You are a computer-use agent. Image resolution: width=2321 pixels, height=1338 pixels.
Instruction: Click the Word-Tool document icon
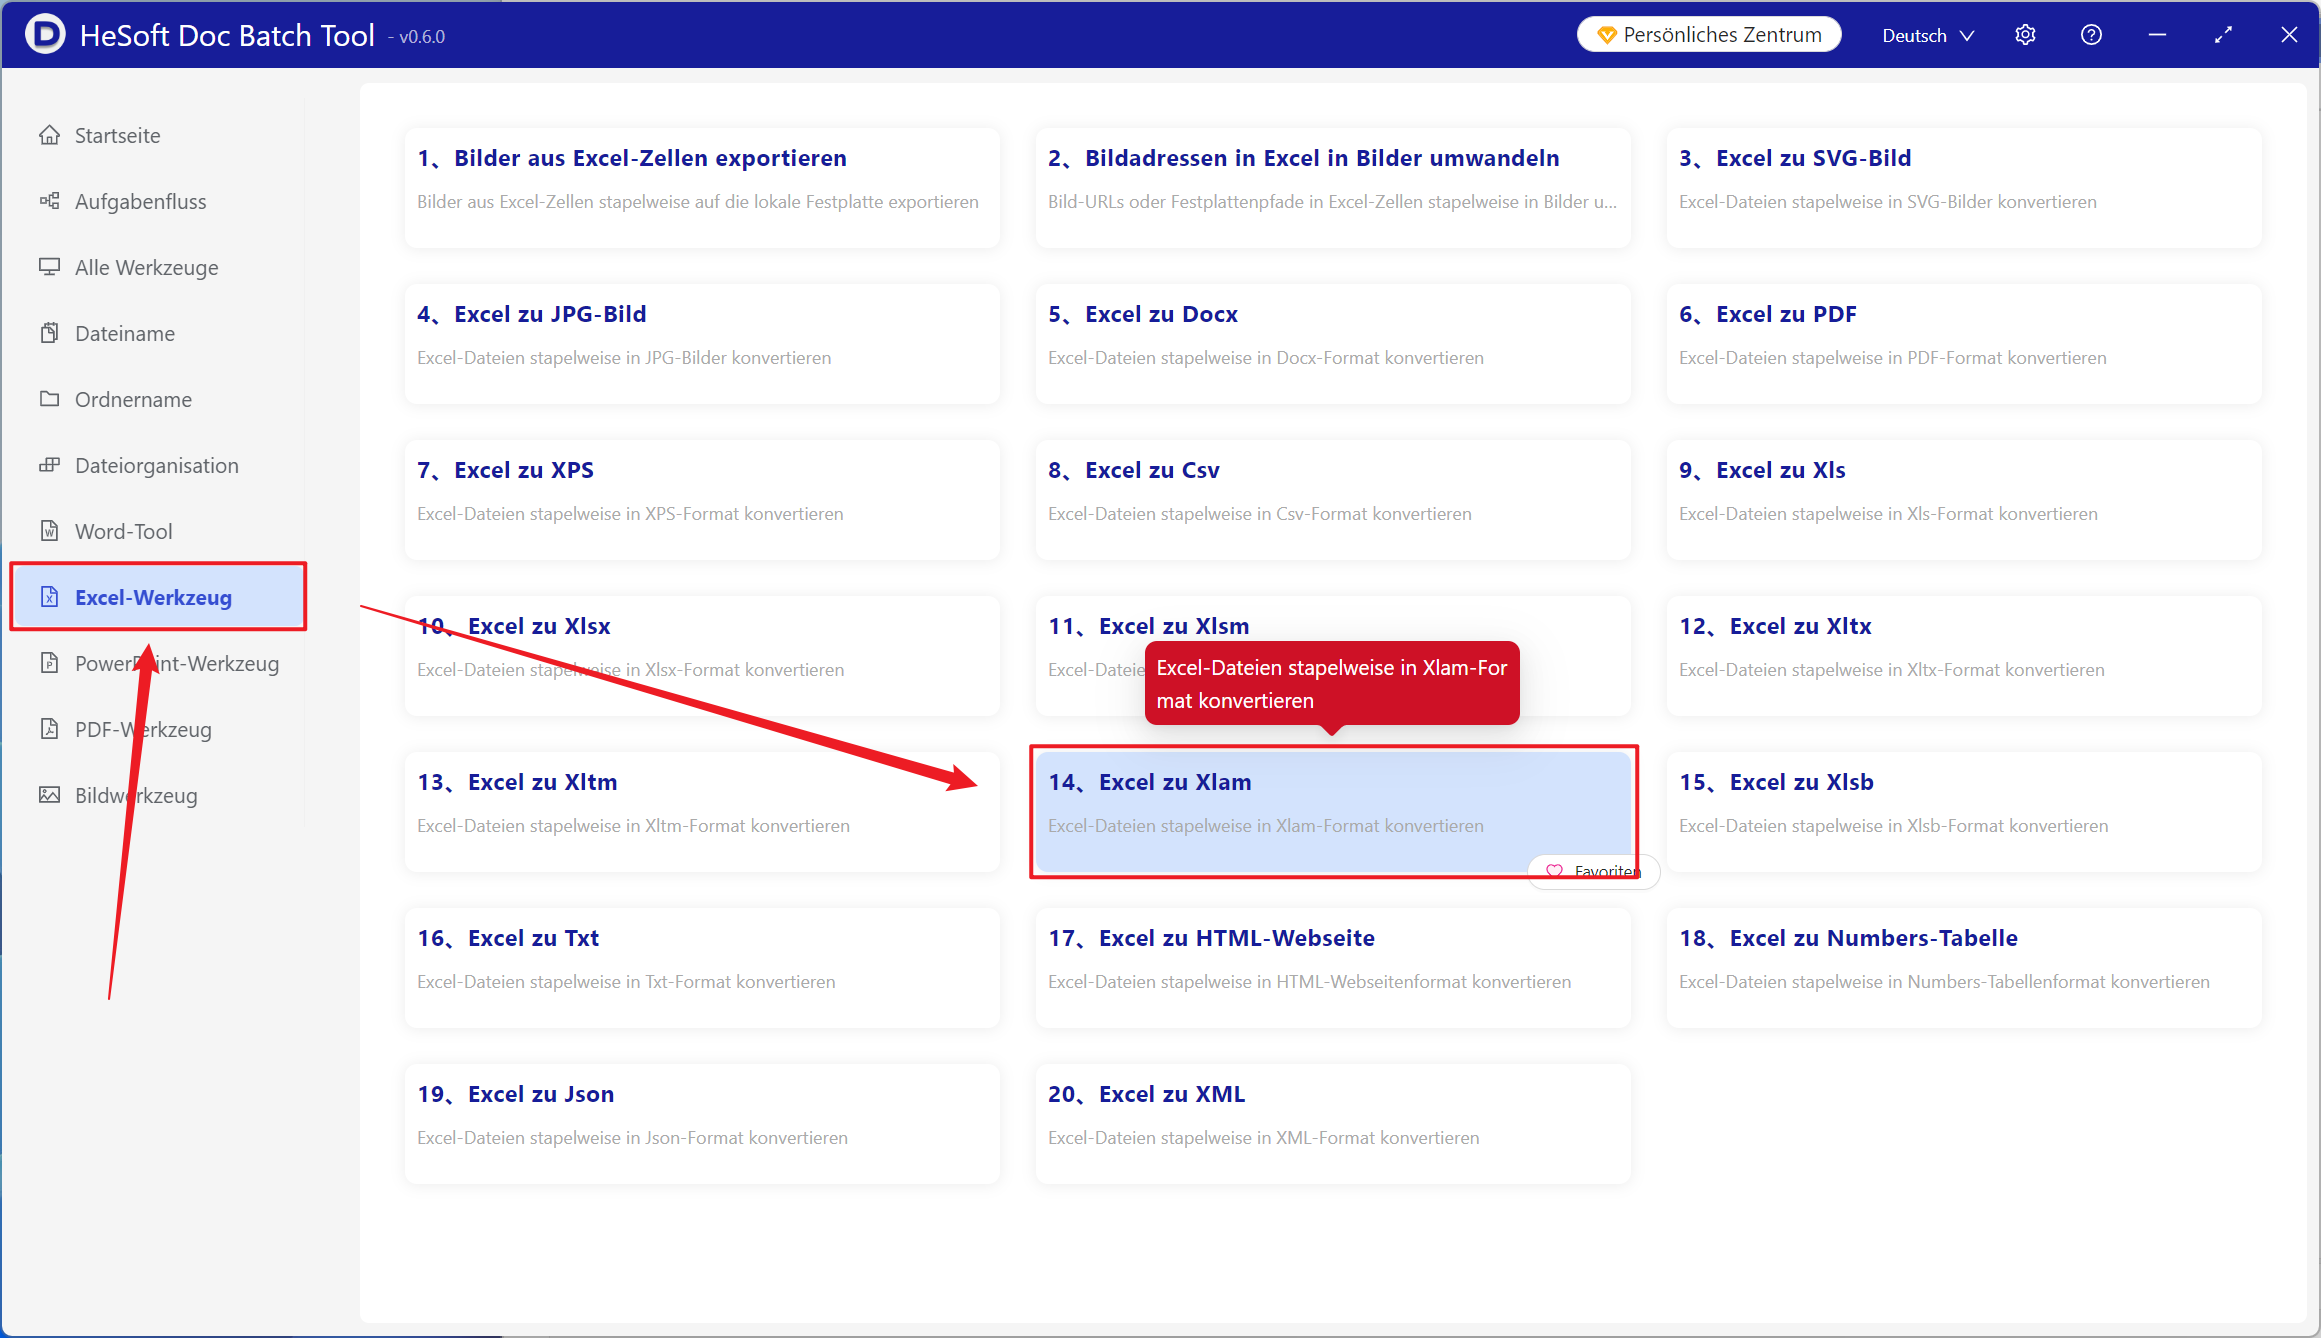coord(49,531)
